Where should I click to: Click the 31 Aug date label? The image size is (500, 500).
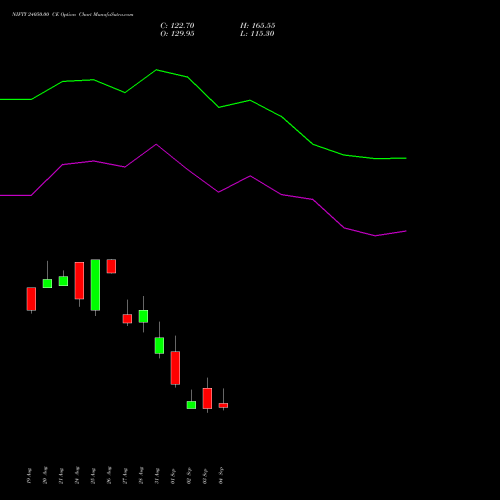point(157,476)
